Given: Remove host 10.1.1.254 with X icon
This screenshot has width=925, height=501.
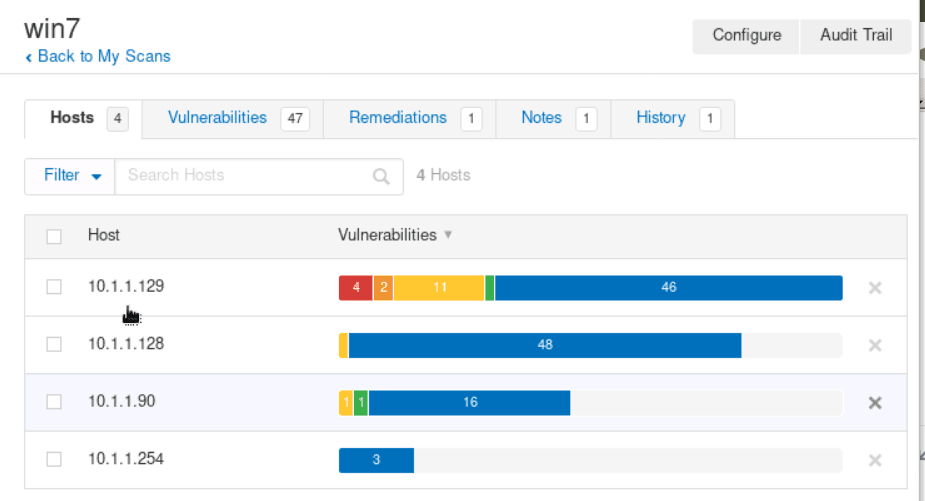Looking at the screenshot, I should (875, 460).
